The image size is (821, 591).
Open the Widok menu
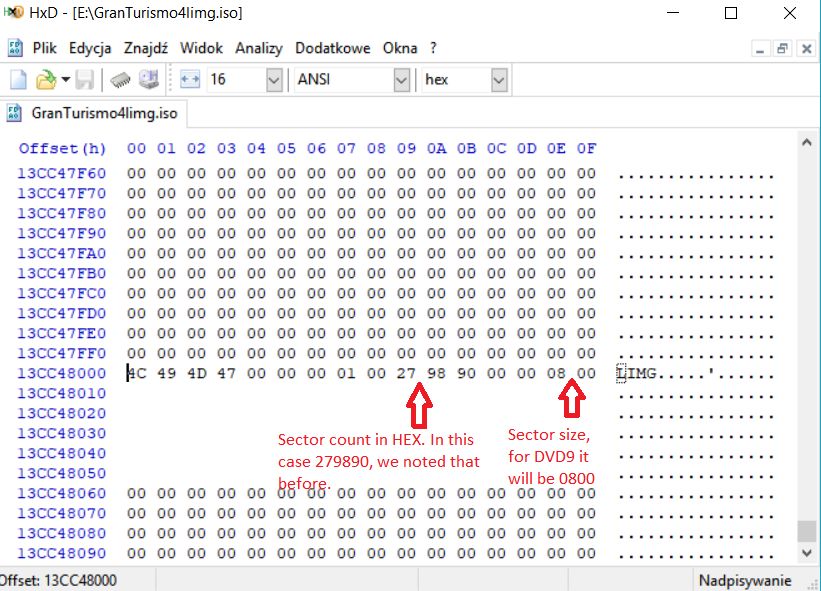(202, 48)
